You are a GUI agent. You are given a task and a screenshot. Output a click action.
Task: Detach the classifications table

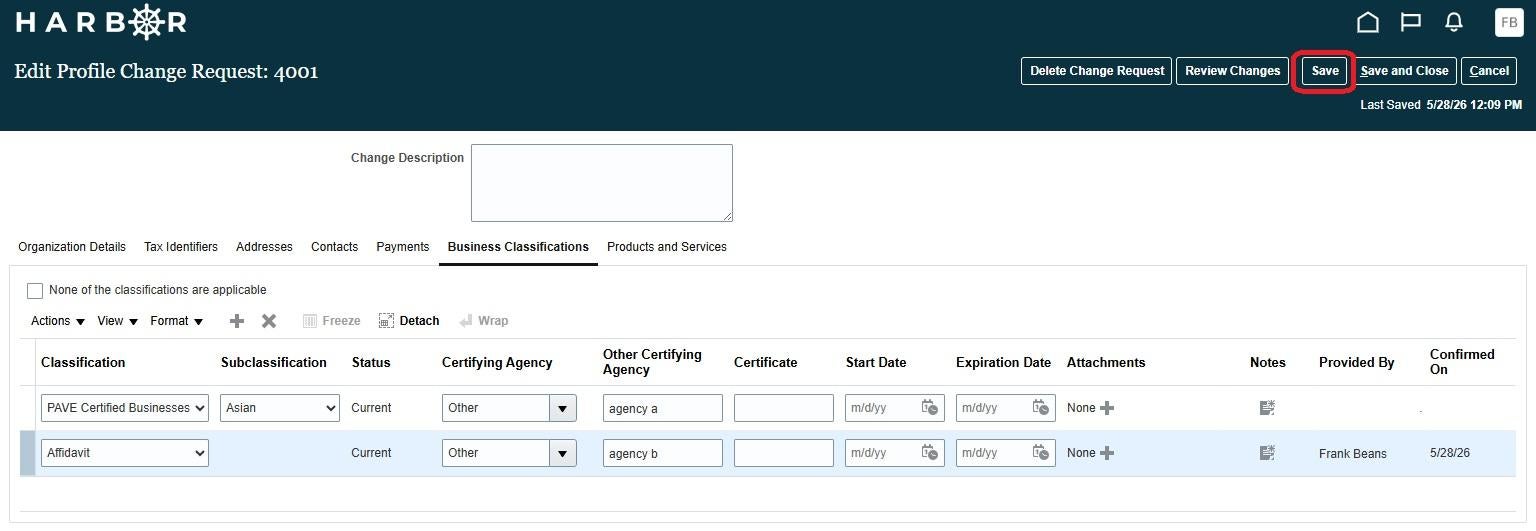click(409, 321)
